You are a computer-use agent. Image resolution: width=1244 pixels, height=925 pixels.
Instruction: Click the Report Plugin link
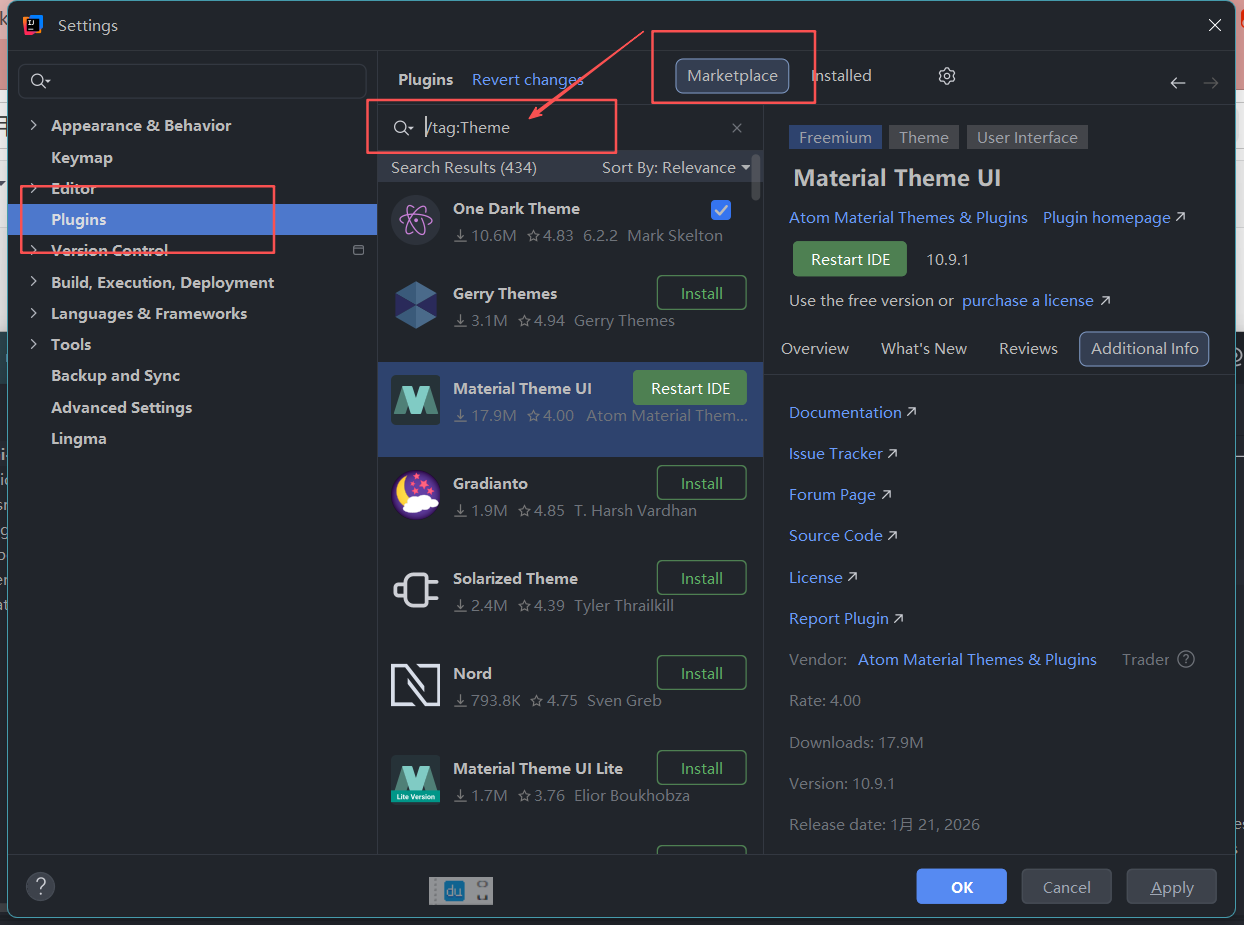846,618
